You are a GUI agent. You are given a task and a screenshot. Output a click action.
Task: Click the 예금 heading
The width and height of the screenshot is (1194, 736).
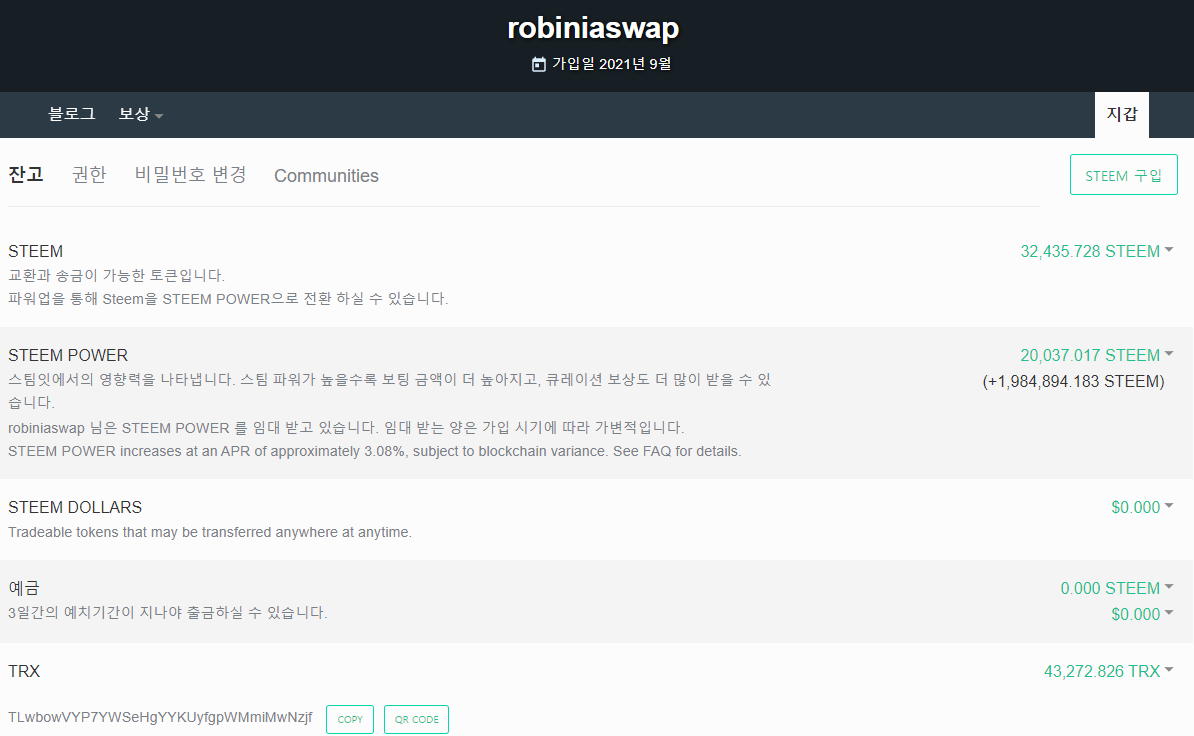tap(24, 588)
